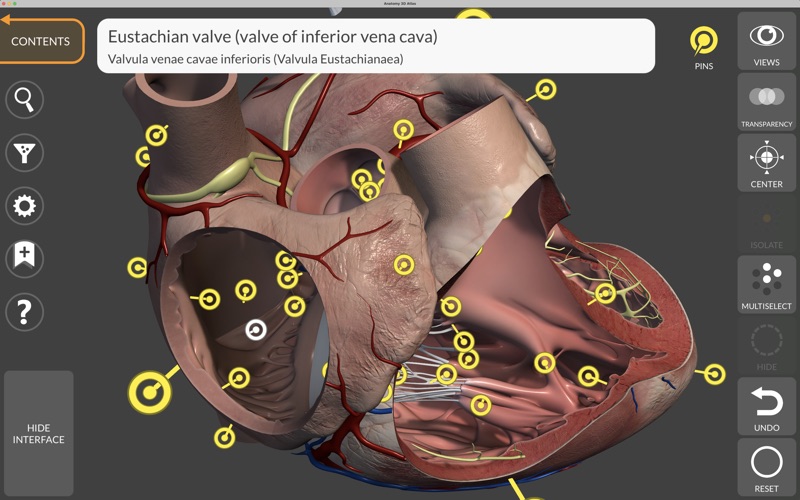Click the Eustachian valve title bar
800x500 pixels.
[376, 46]
